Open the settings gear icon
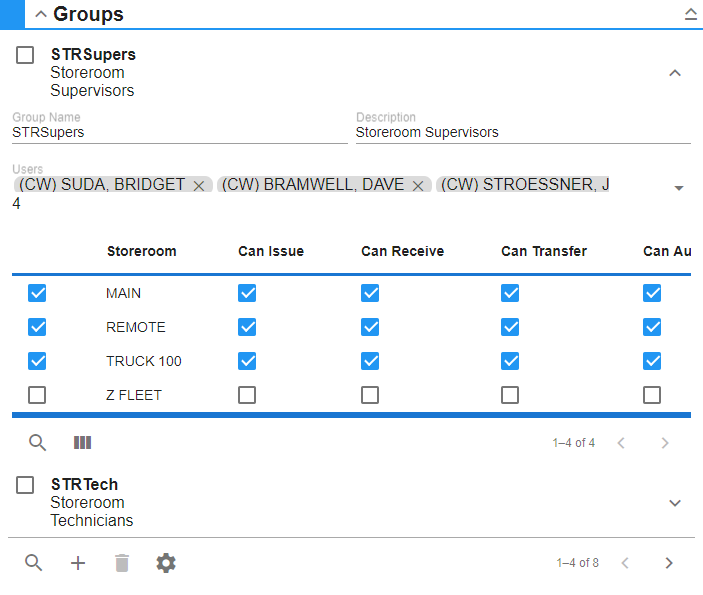 [166, 563]
